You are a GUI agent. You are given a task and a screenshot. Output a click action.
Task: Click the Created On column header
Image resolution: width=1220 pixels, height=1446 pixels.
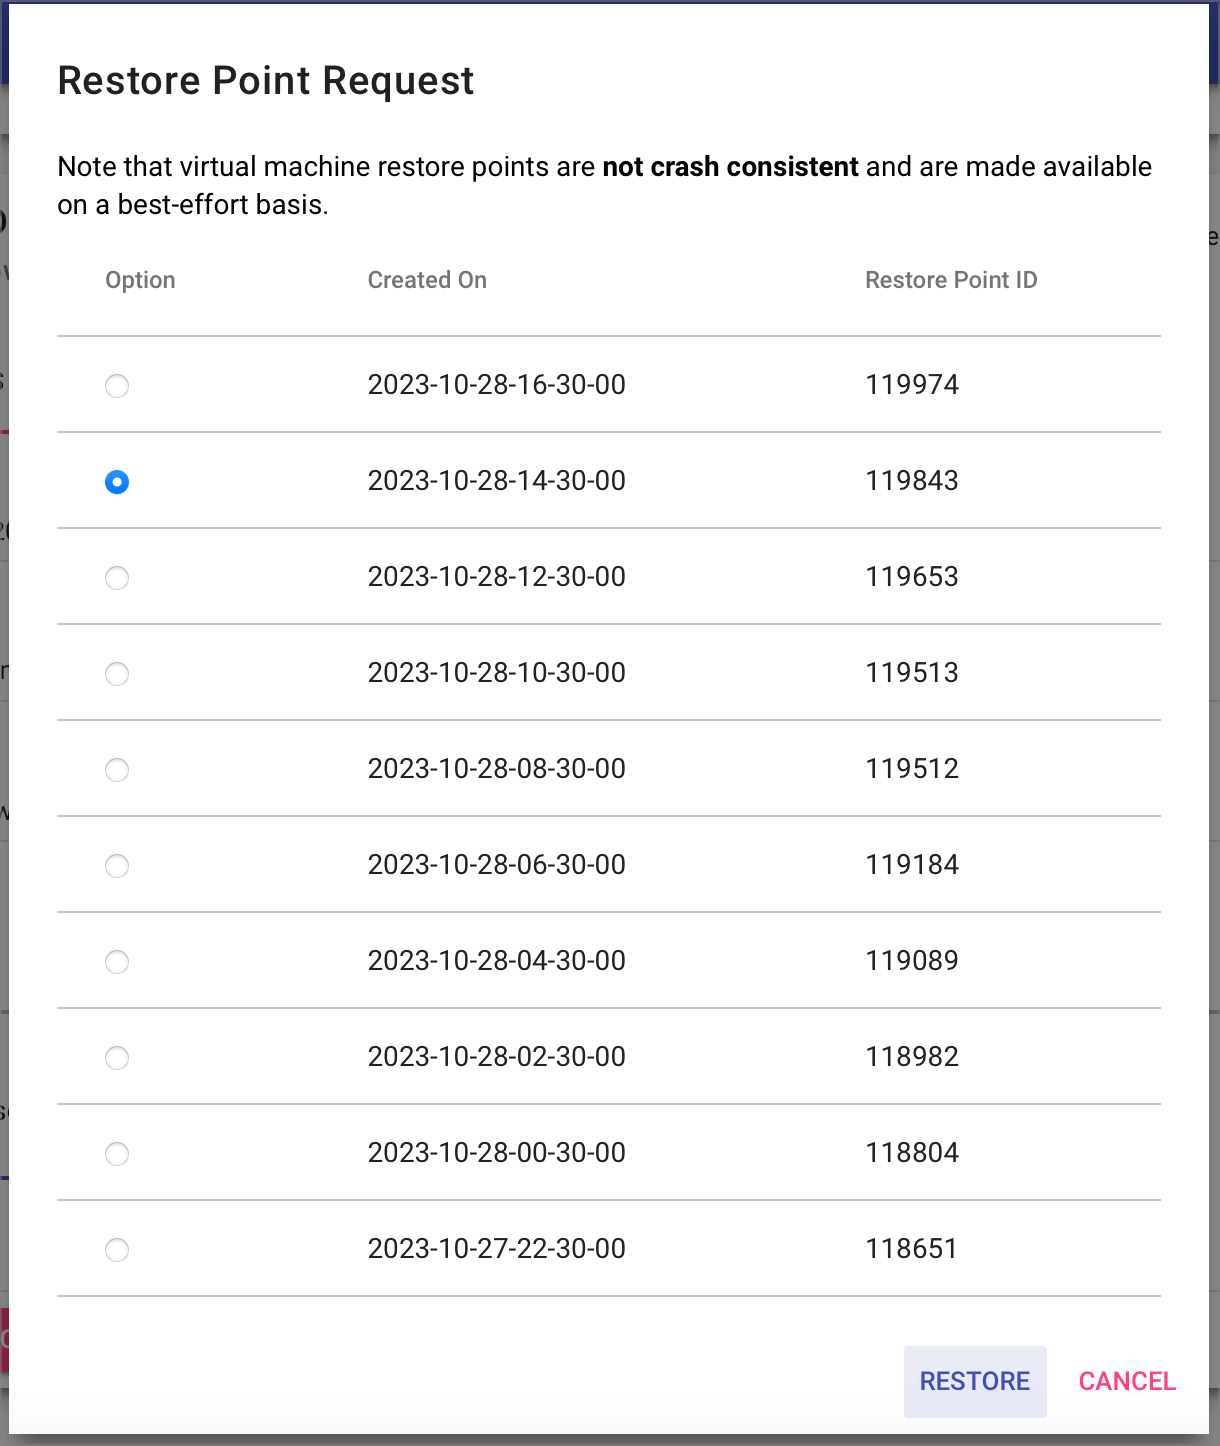427,280
